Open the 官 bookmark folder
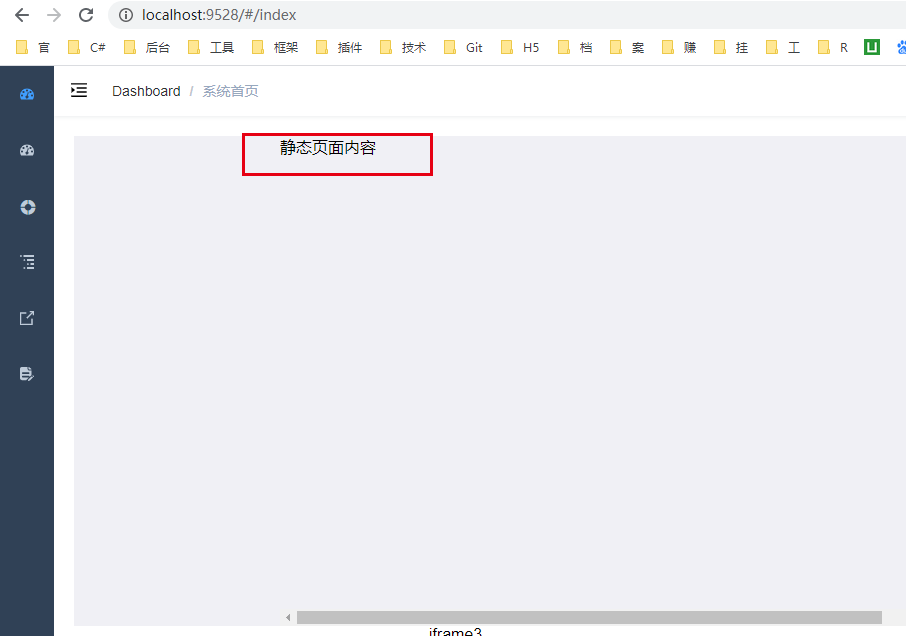Screen dimensions: 906x636 click(x=33, y=47)
